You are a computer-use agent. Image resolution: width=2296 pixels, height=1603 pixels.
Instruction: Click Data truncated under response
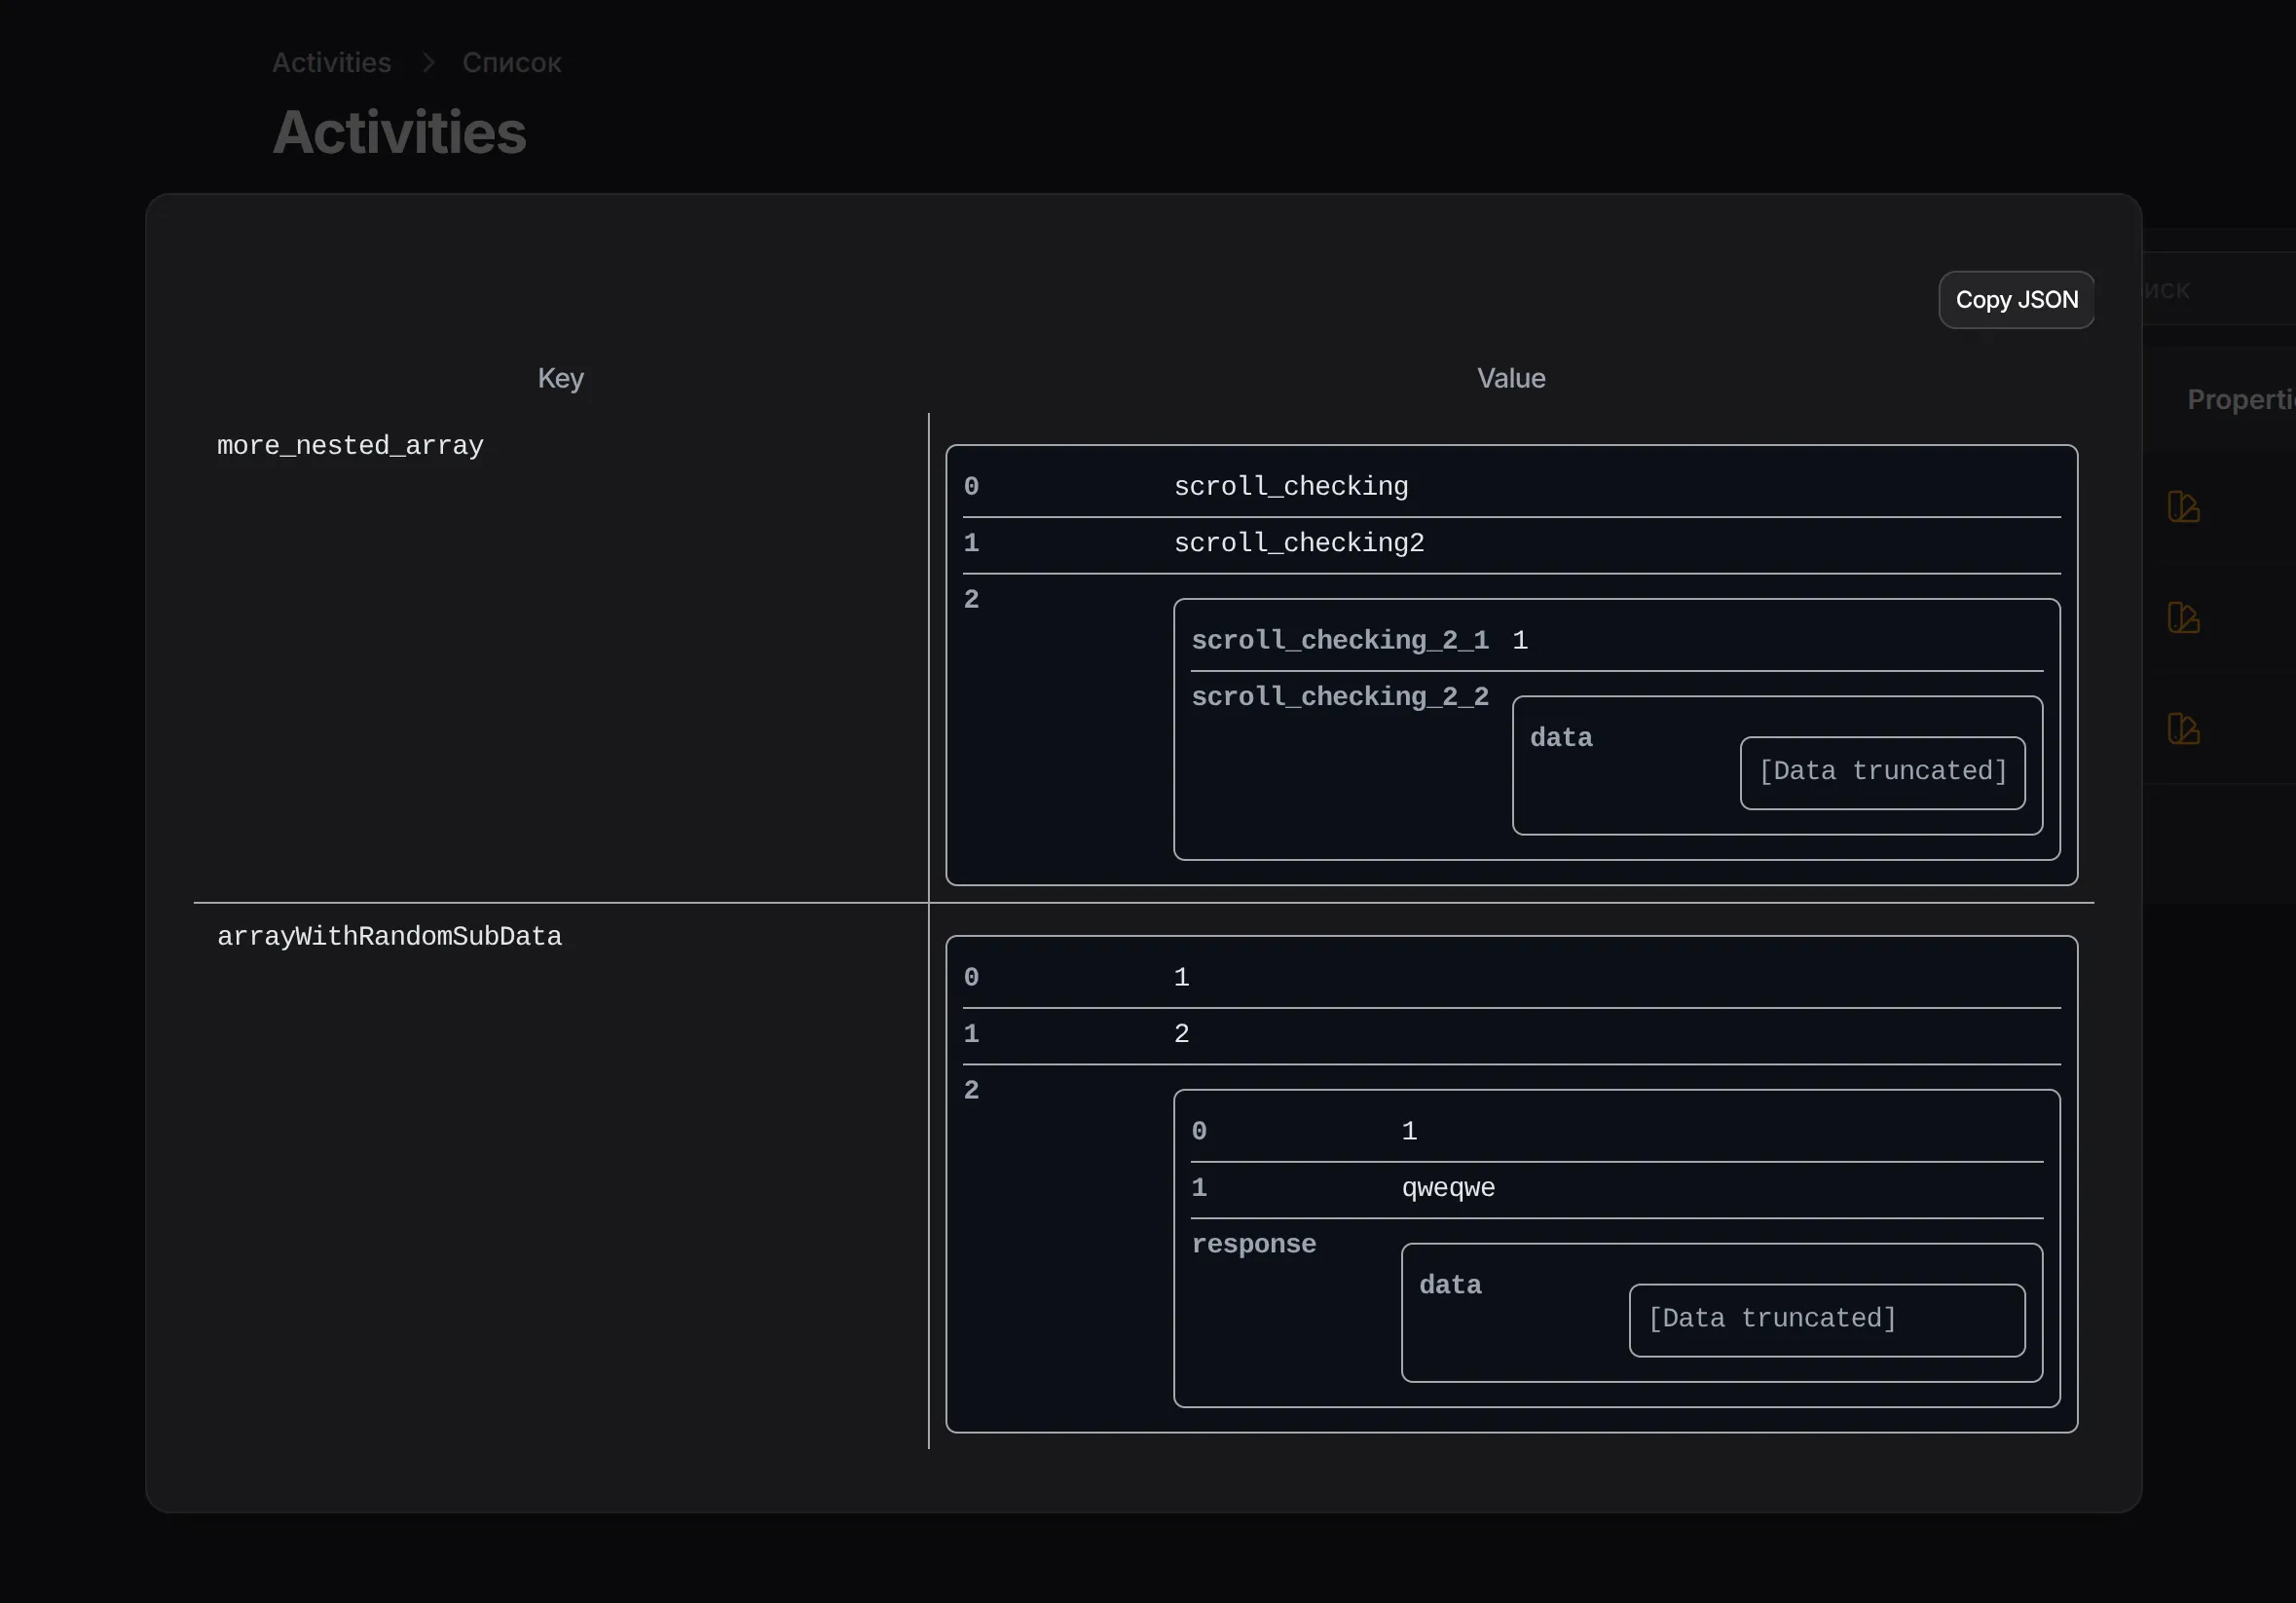coord(1771,1319)
